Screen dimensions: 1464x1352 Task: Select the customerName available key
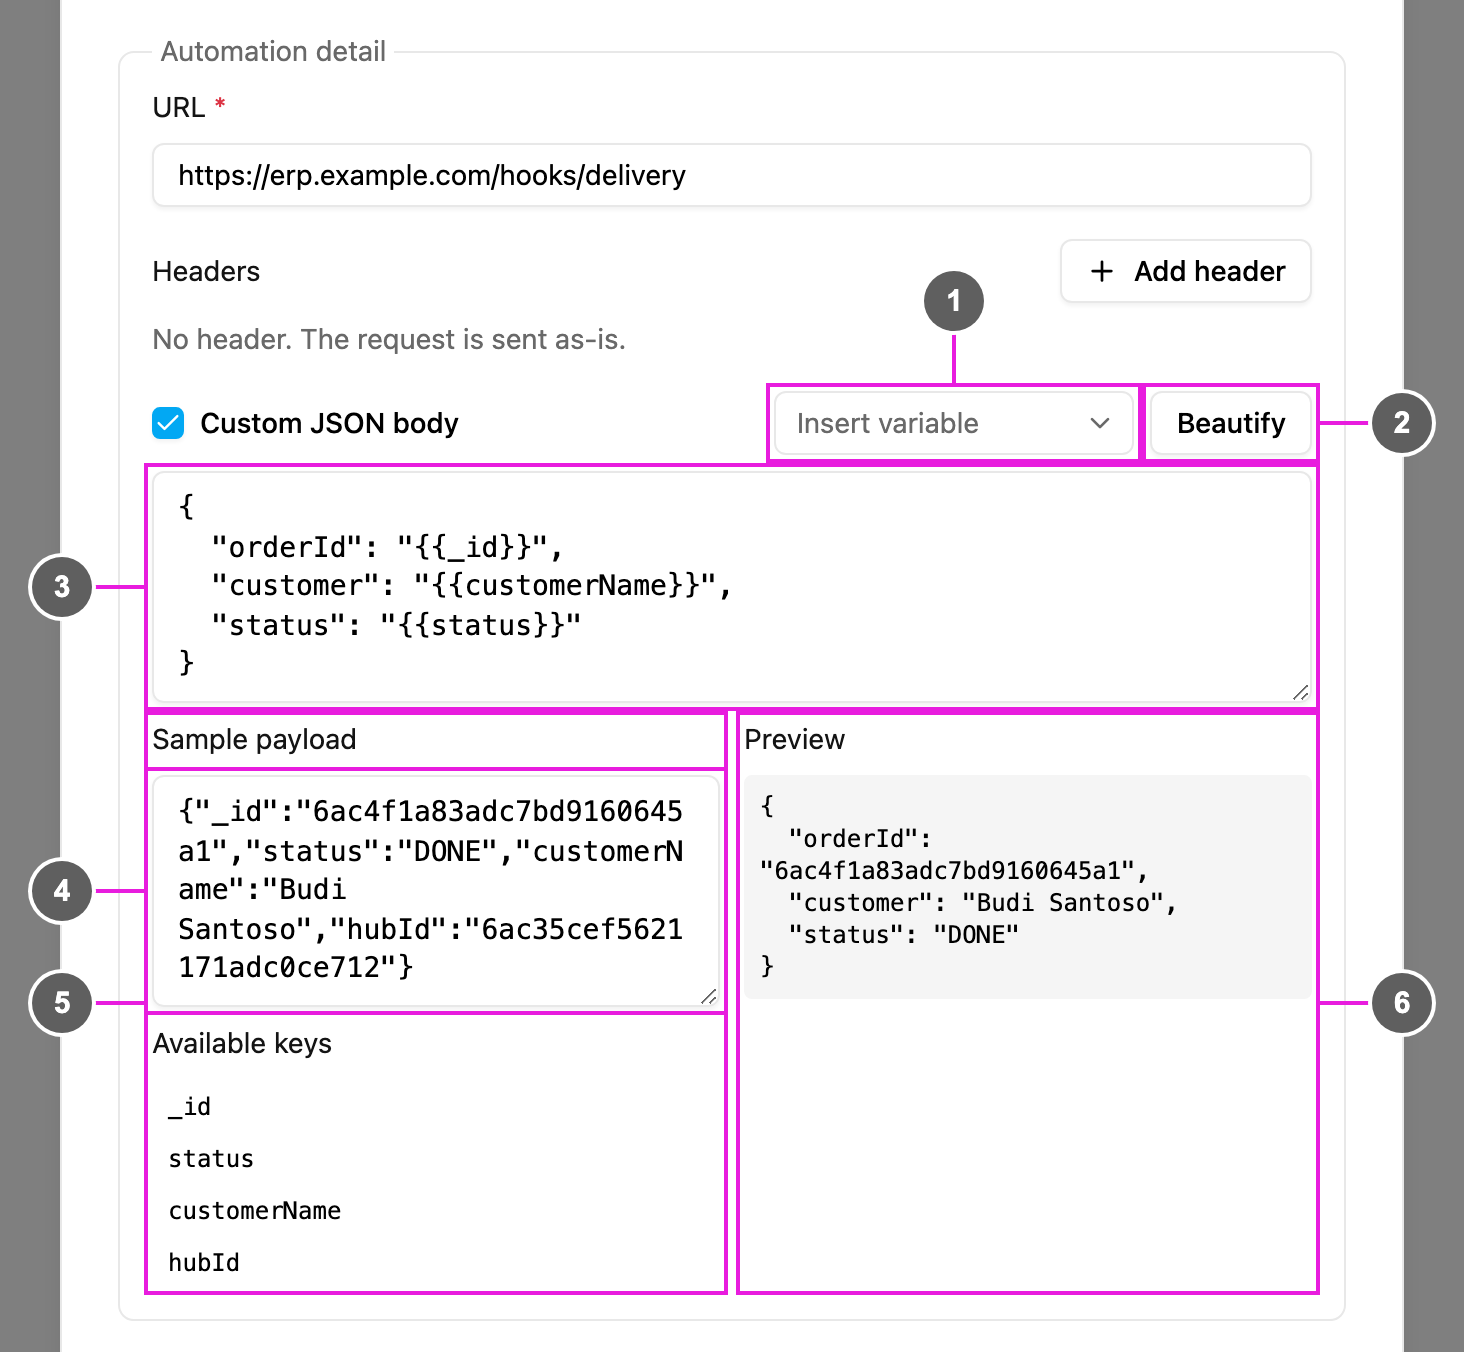(x=255, y=1211)
